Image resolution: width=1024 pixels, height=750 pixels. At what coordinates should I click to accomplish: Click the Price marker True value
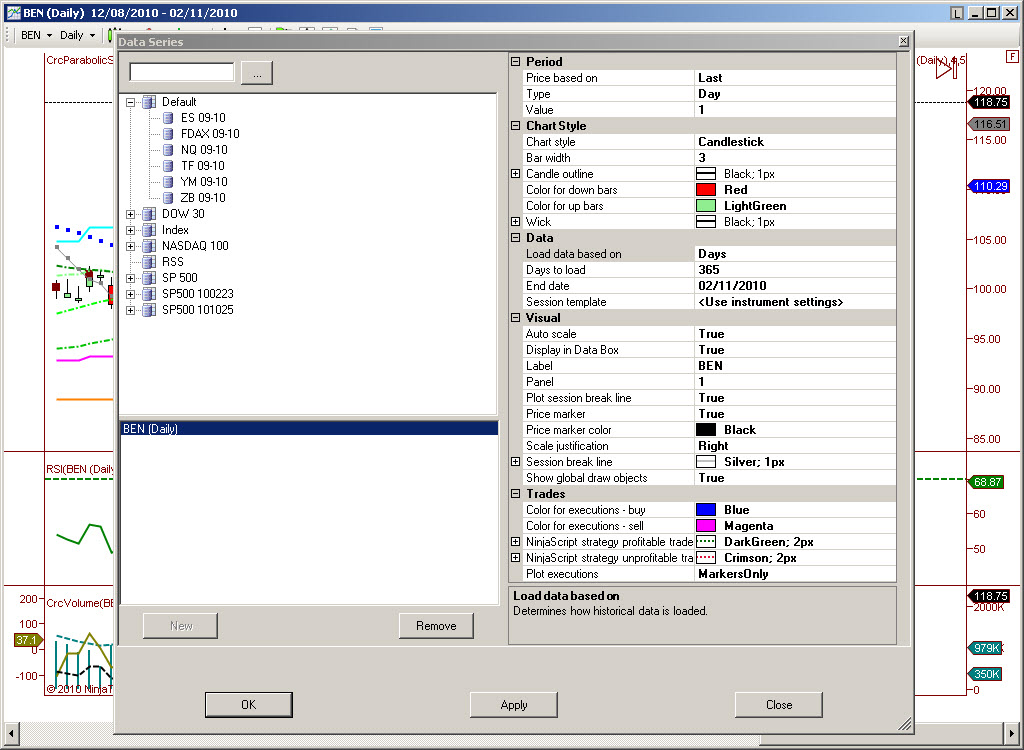(795, 414)
